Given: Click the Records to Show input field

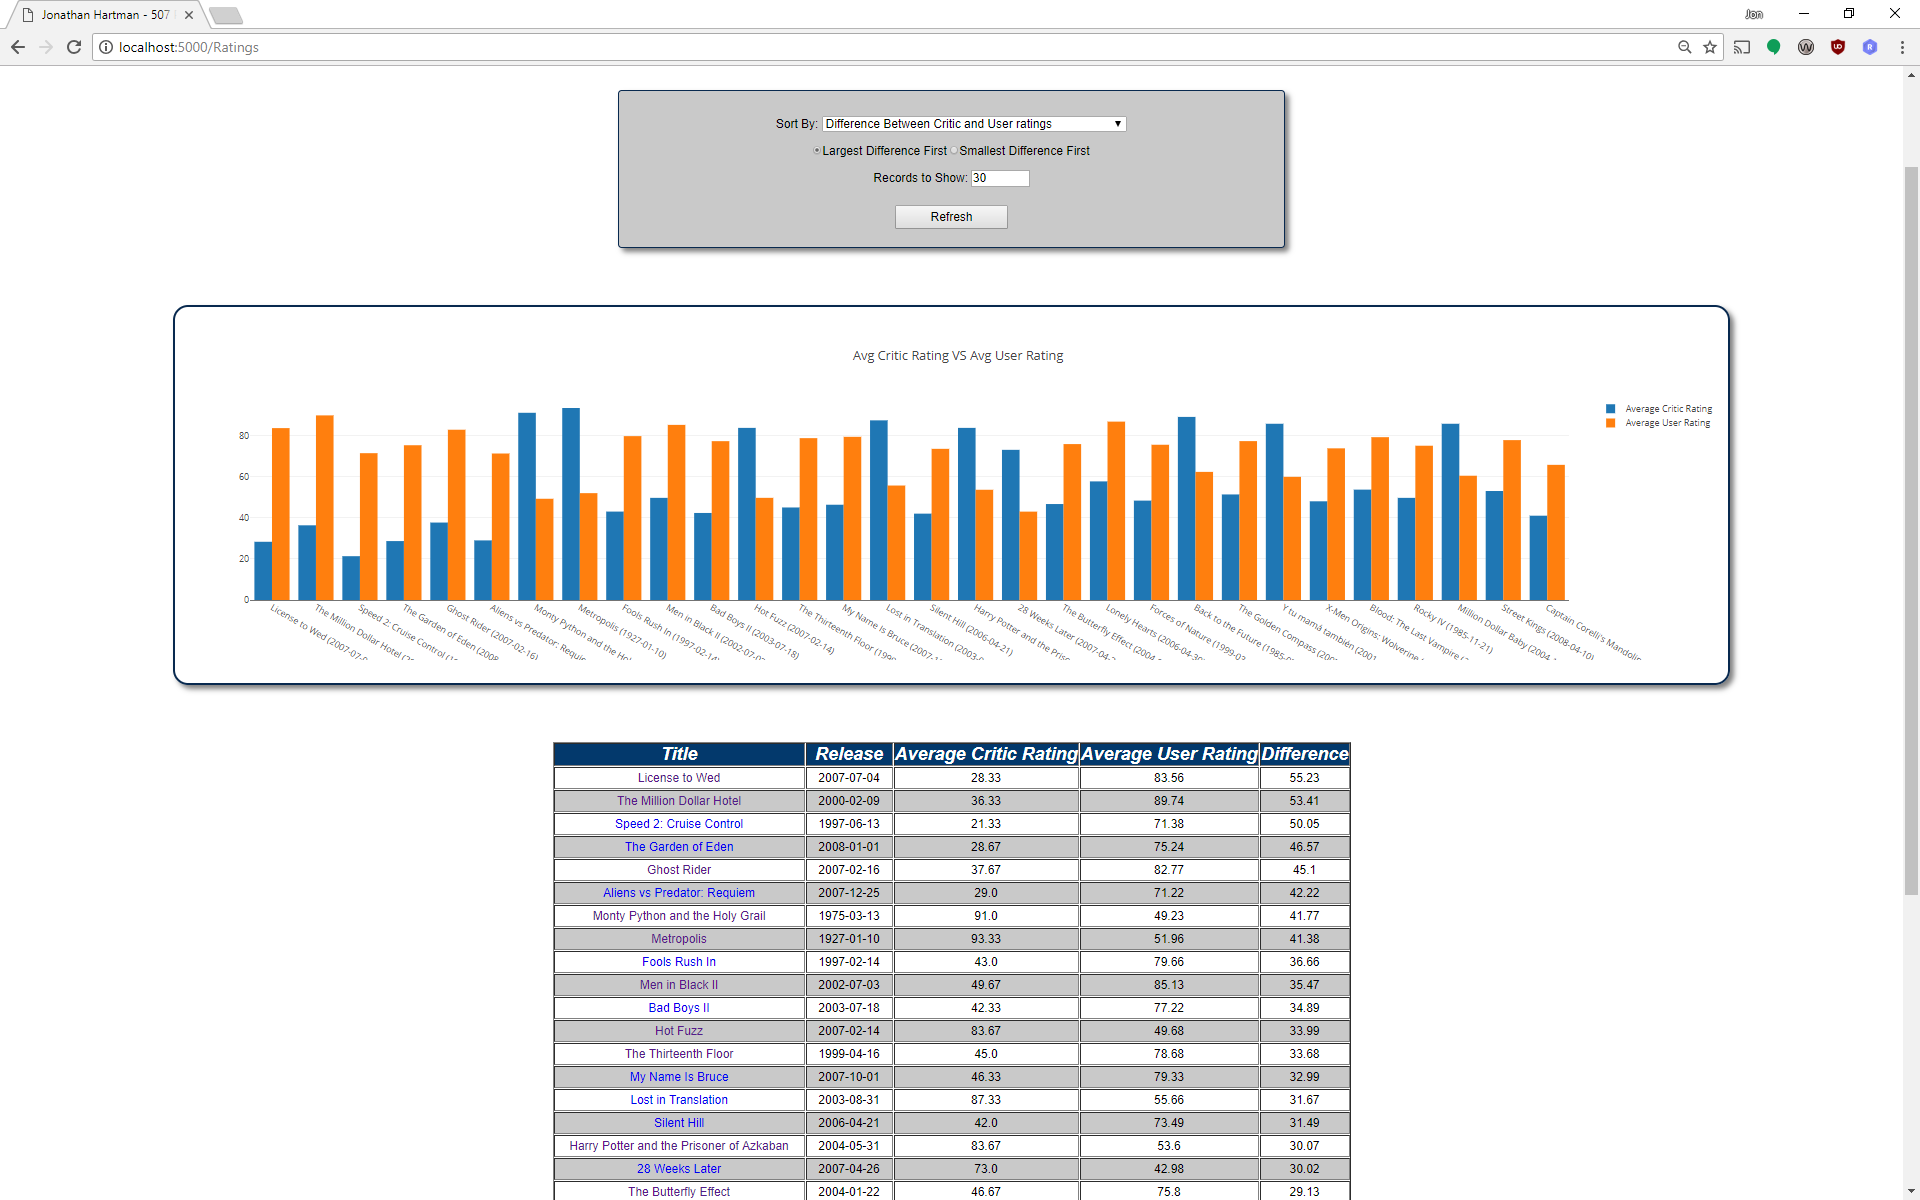Looking at the screenshot, I should pos(1000,178).
